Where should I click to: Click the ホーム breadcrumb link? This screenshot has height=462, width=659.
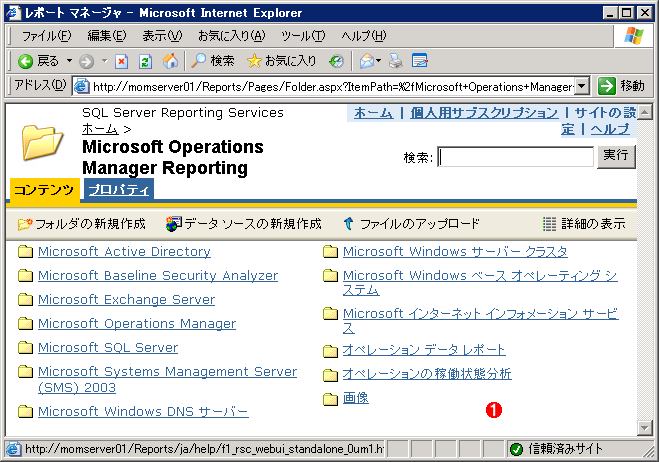pos(100,128)
